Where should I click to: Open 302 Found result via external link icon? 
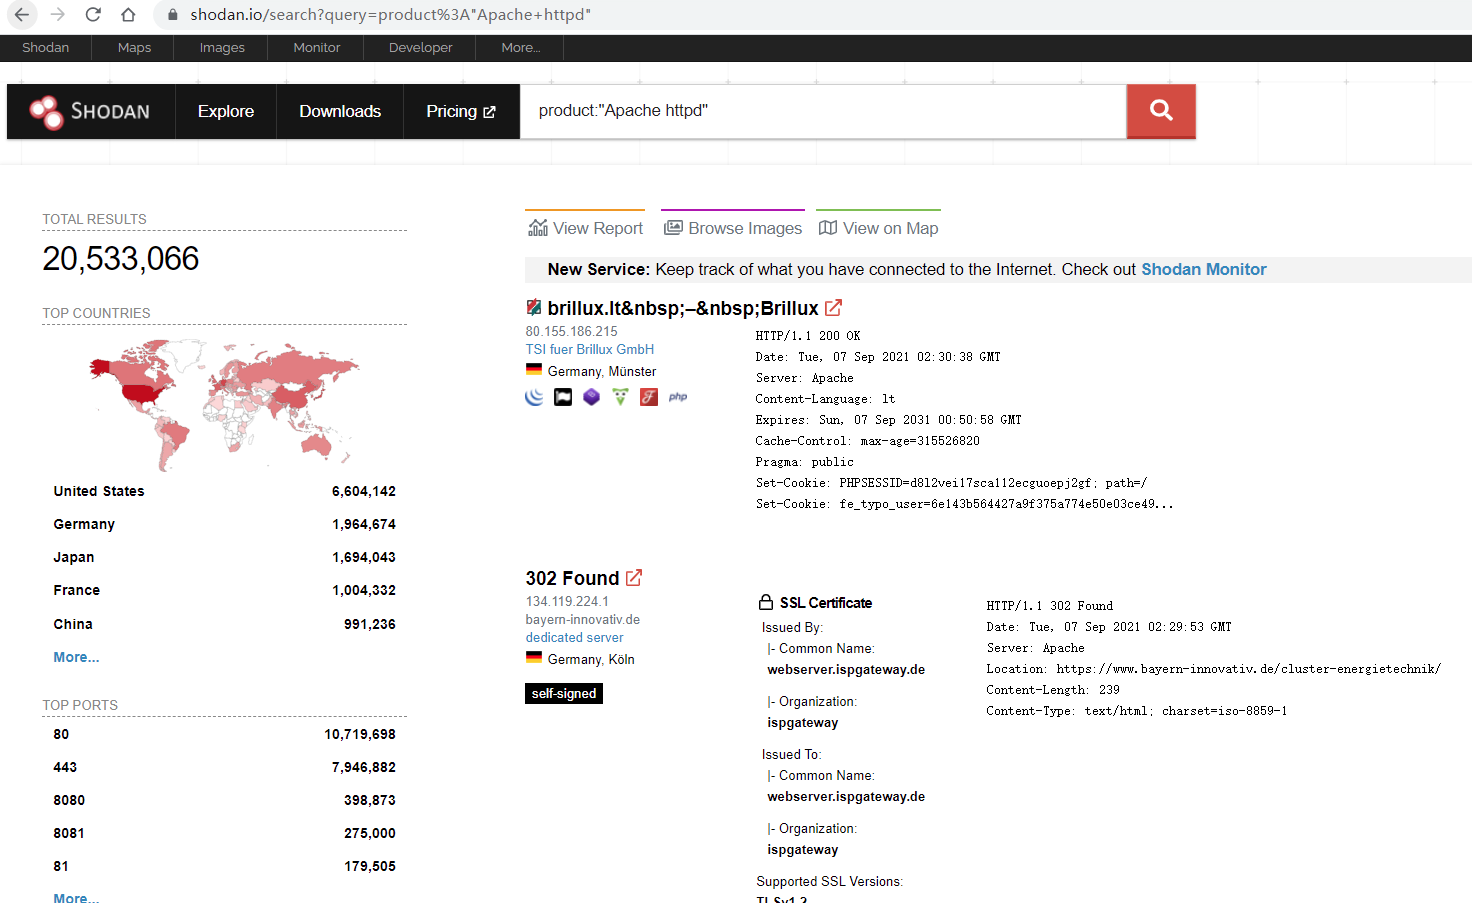click(634, 578)
